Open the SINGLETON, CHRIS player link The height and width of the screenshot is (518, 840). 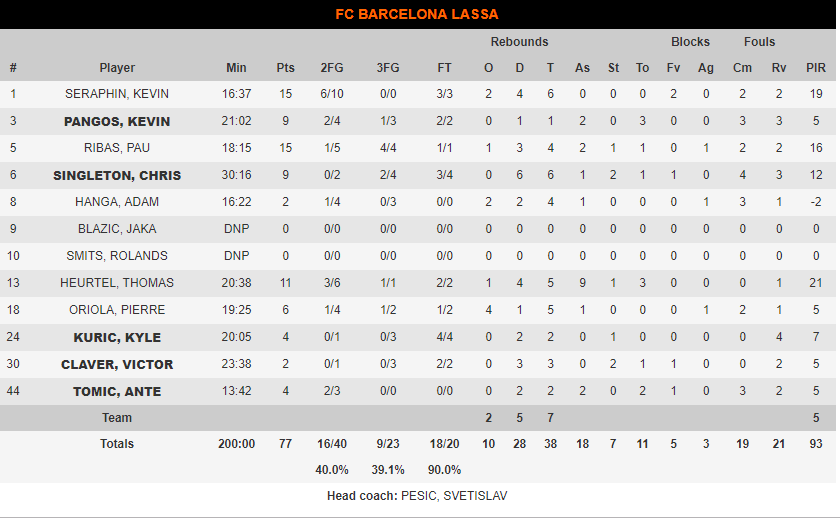117,176
